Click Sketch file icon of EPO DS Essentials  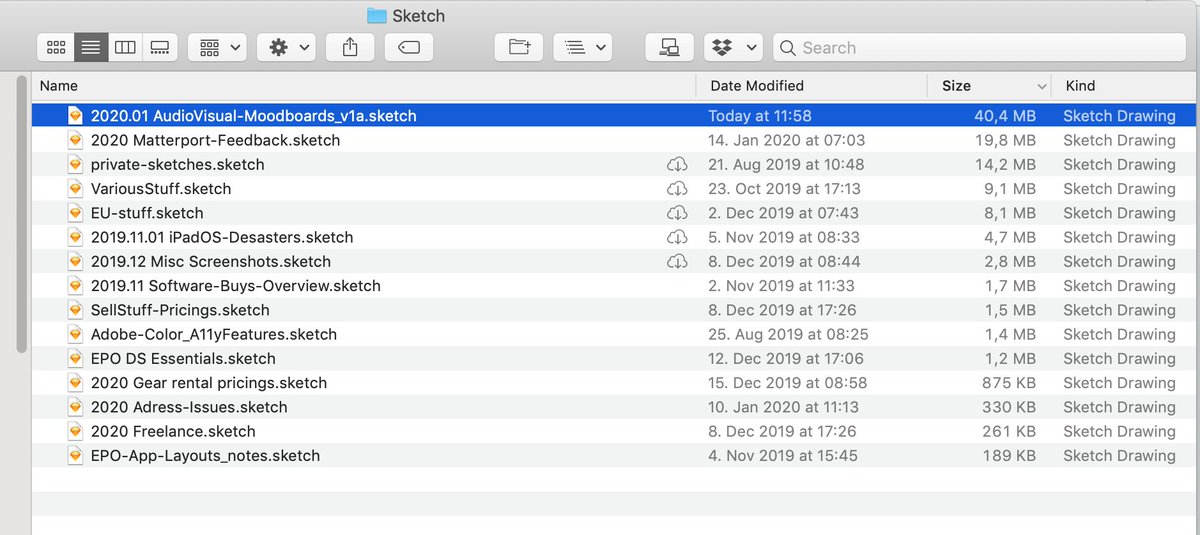(x=75, y=358)
